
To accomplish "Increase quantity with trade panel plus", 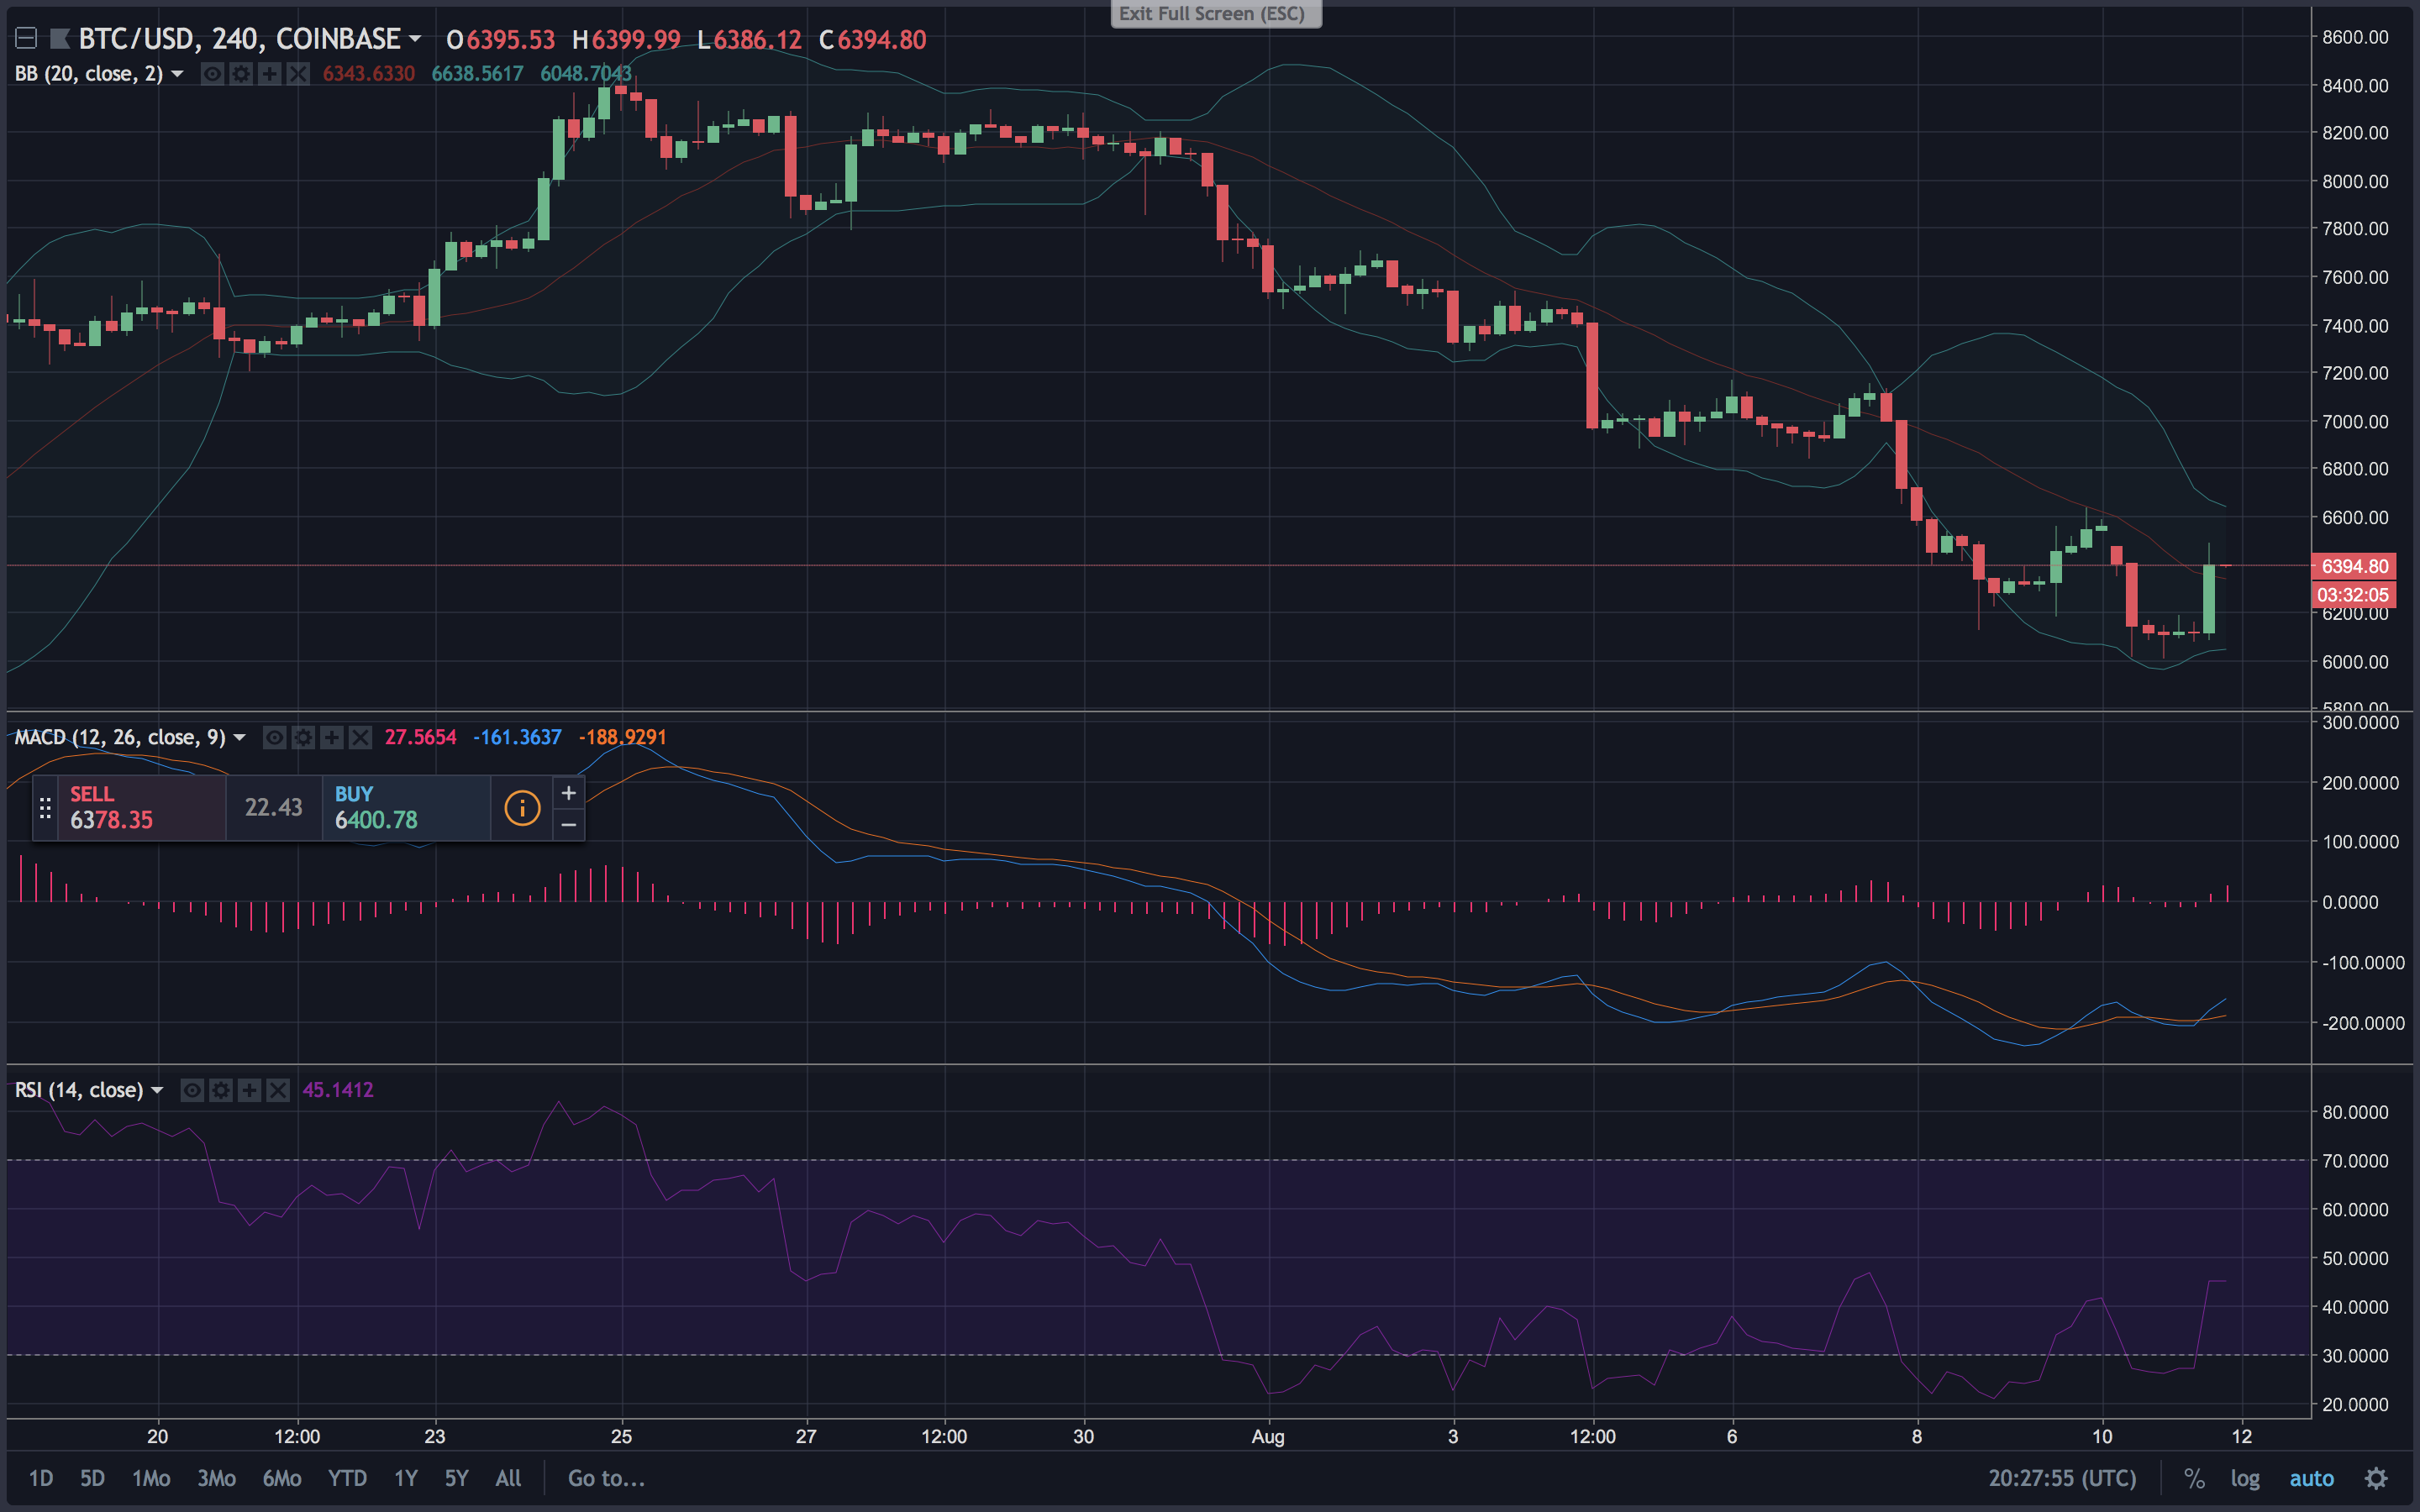I will point(568,793).
